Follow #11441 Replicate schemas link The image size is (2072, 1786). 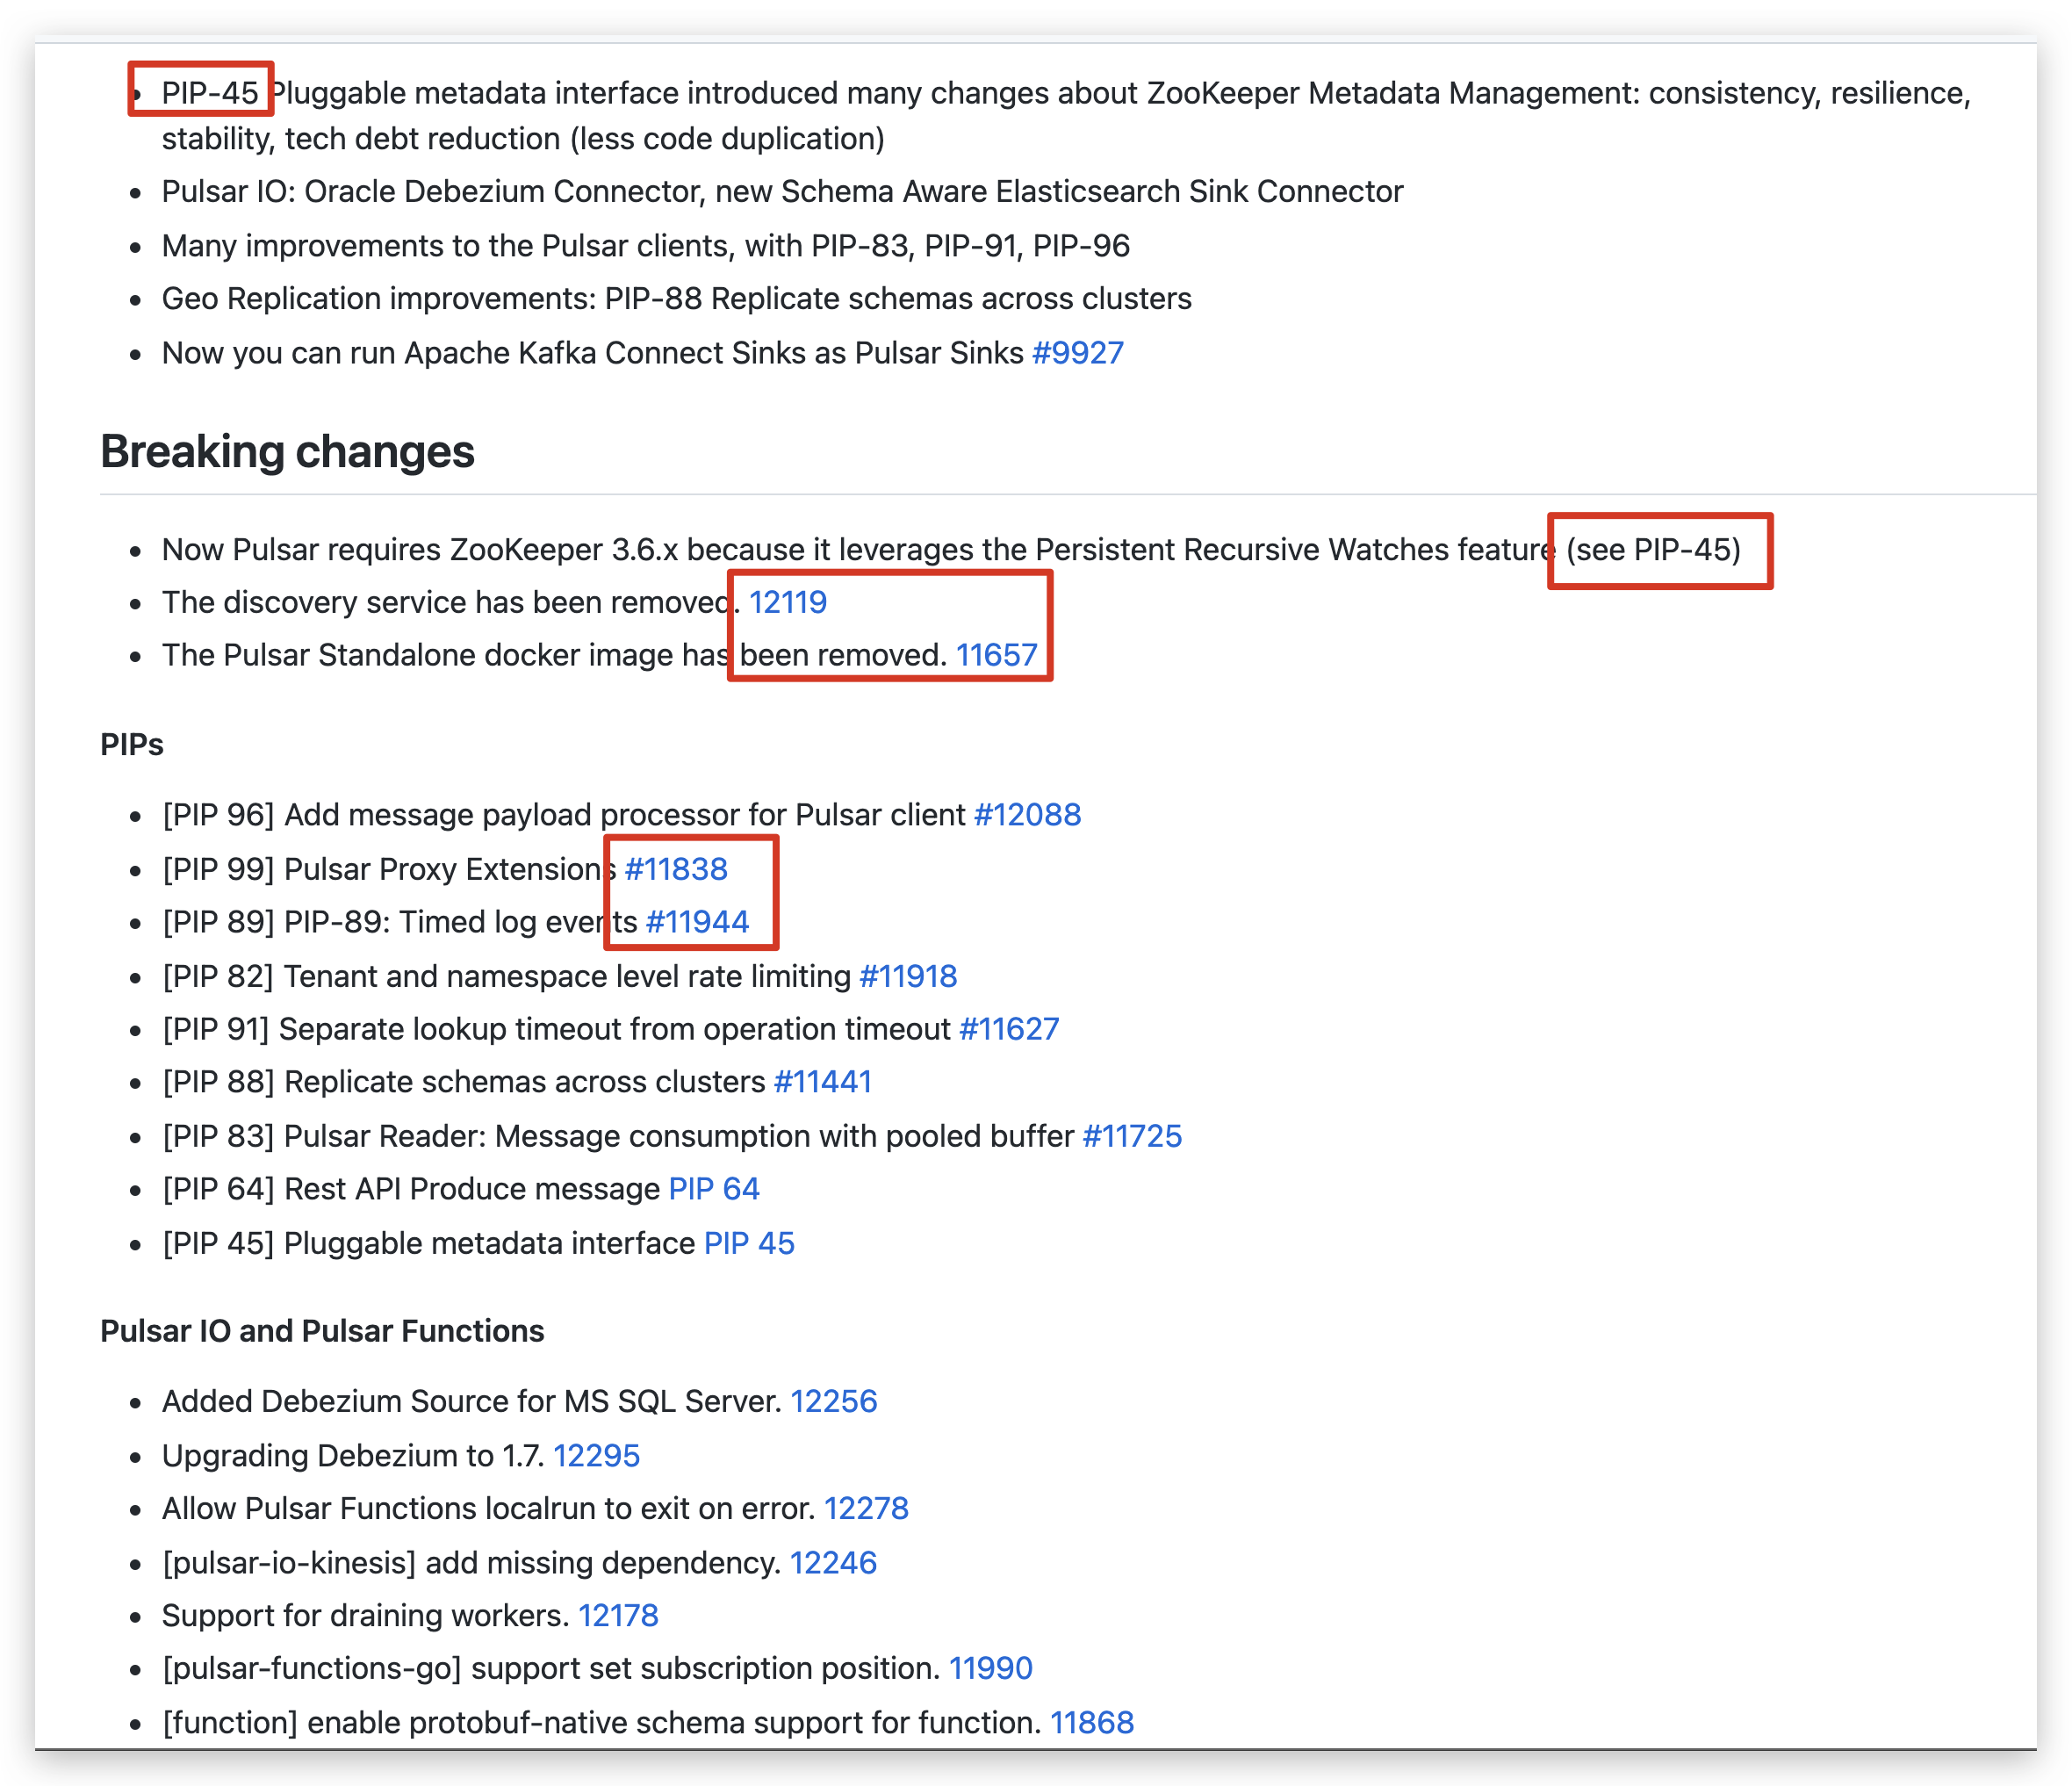click(x=822, y=1082)
